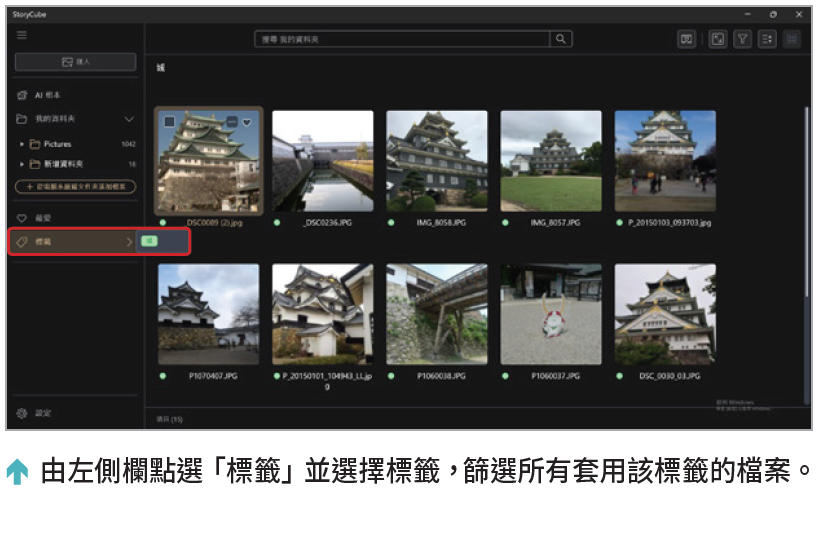Viewport: 818px width, 533px height.
Task: Select the P_20150101_104943_LL.jpg thumbnail
Action: point(323,314)
